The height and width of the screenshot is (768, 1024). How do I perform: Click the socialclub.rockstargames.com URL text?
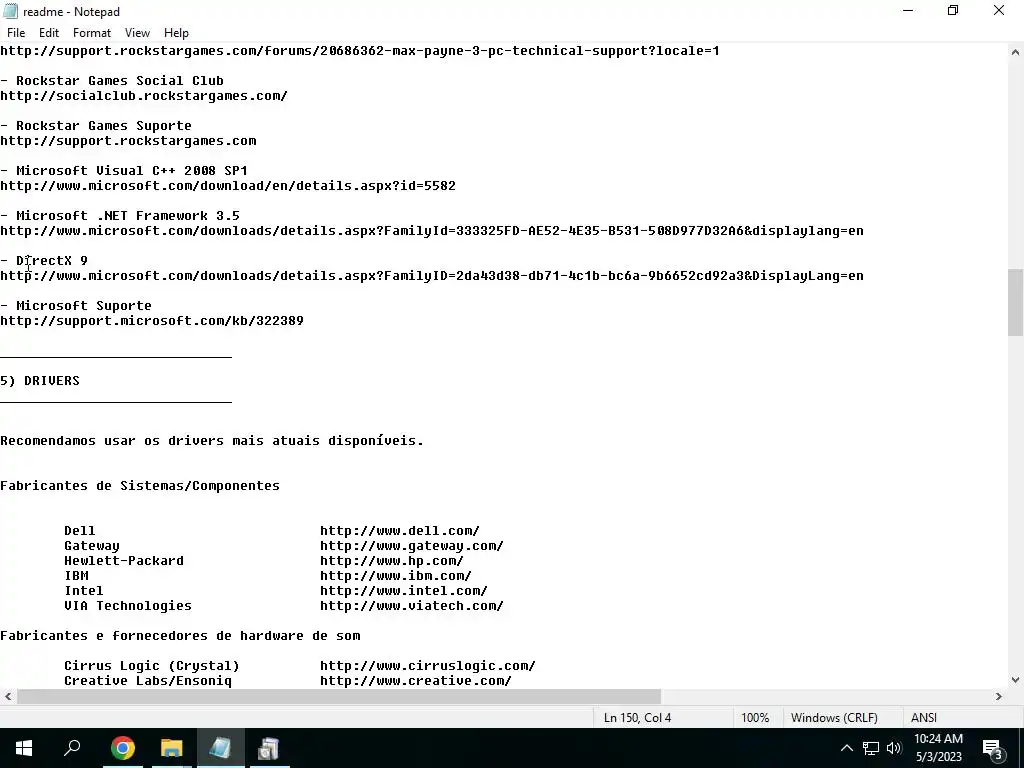144,96
